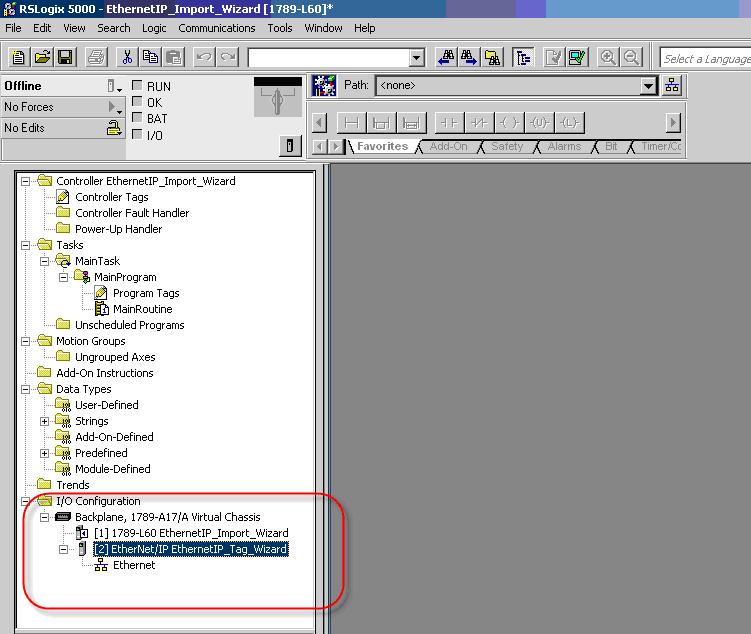The image size is (751, 634).
Task: Collapse the Backplane 1789-A17/A node
Action: 45,517
